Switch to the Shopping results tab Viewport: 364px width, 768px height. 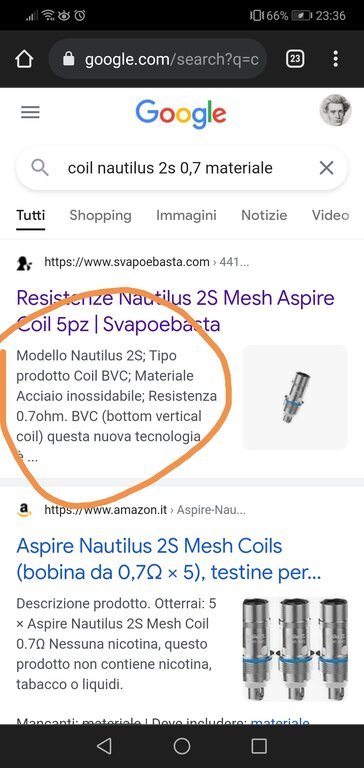pos(100,216)
